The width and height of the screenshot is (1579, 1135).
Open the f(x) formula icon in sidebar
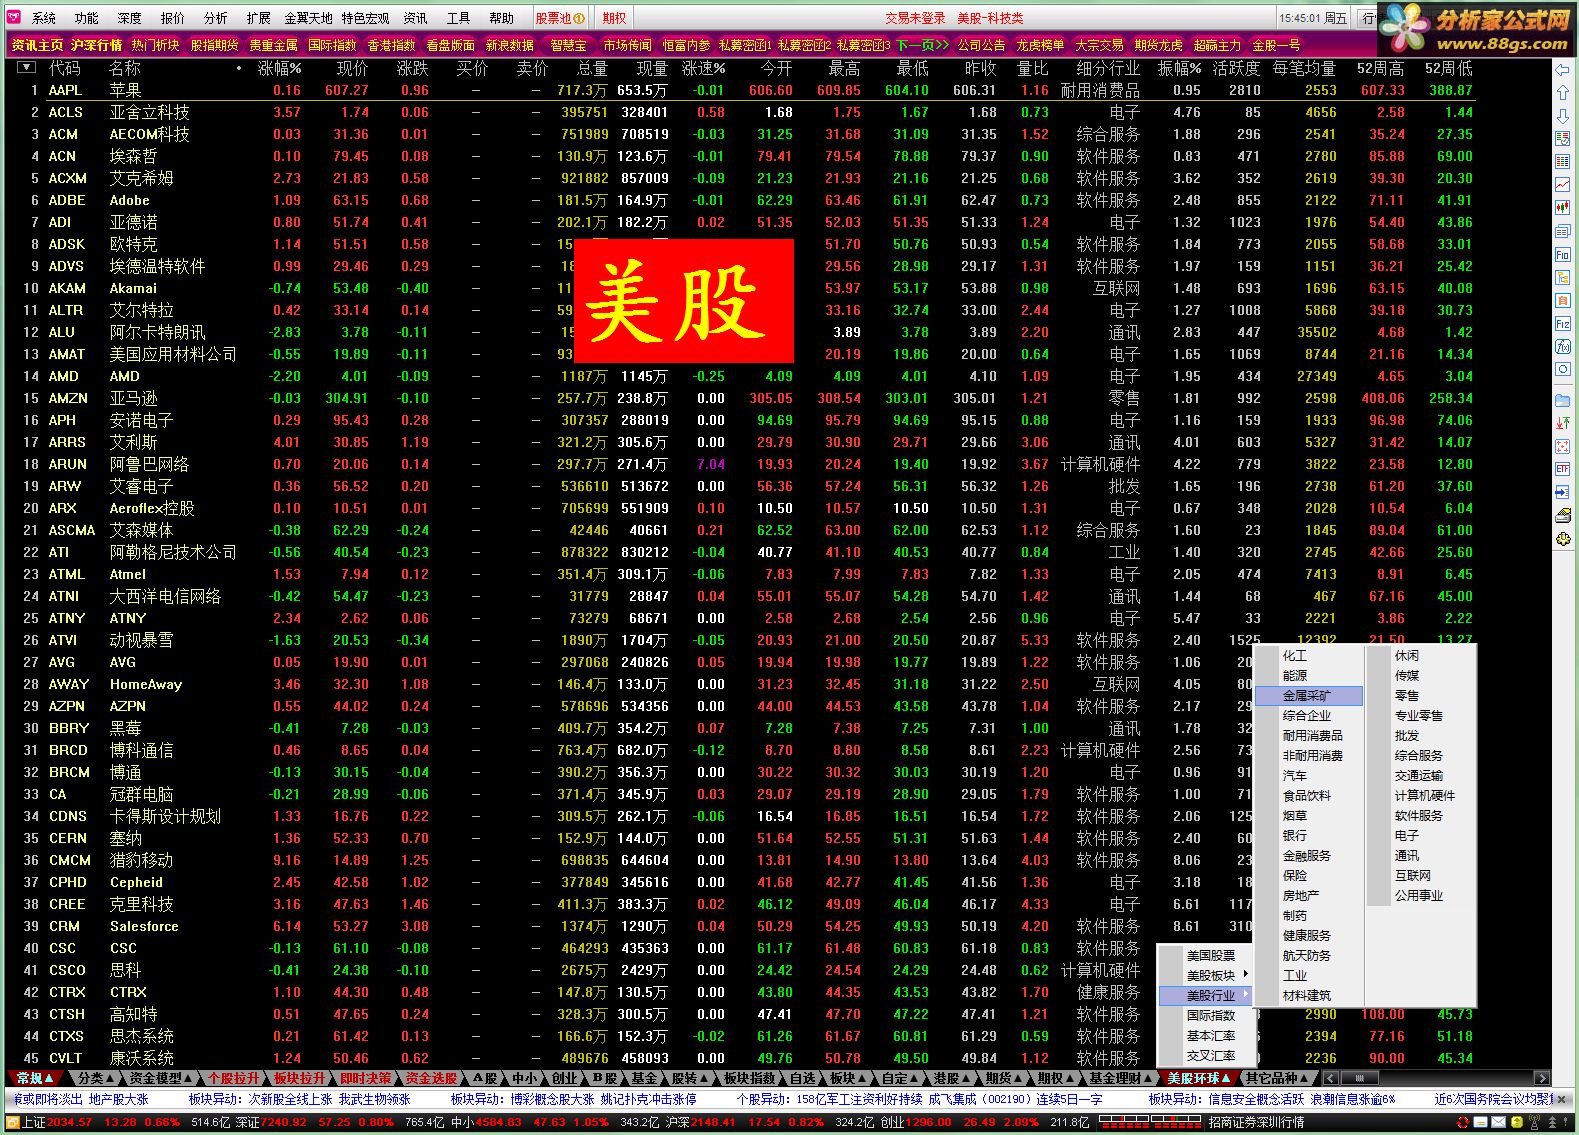click(1562, 347)
